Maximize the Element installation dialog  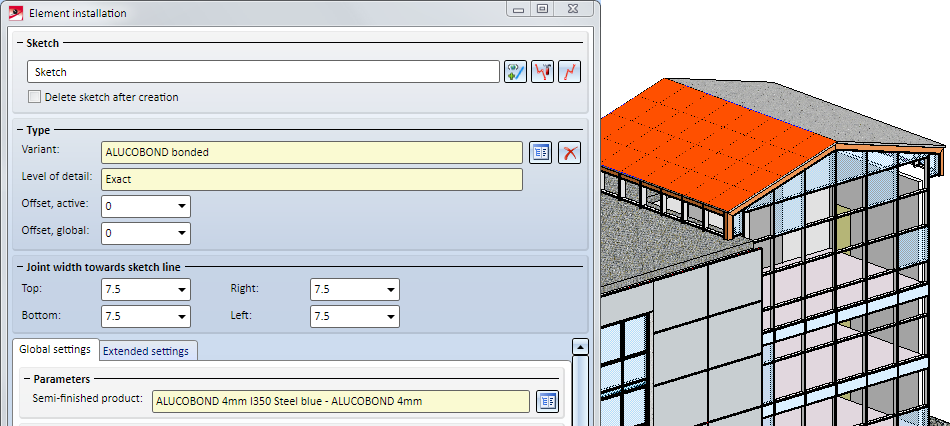point(543,9)
